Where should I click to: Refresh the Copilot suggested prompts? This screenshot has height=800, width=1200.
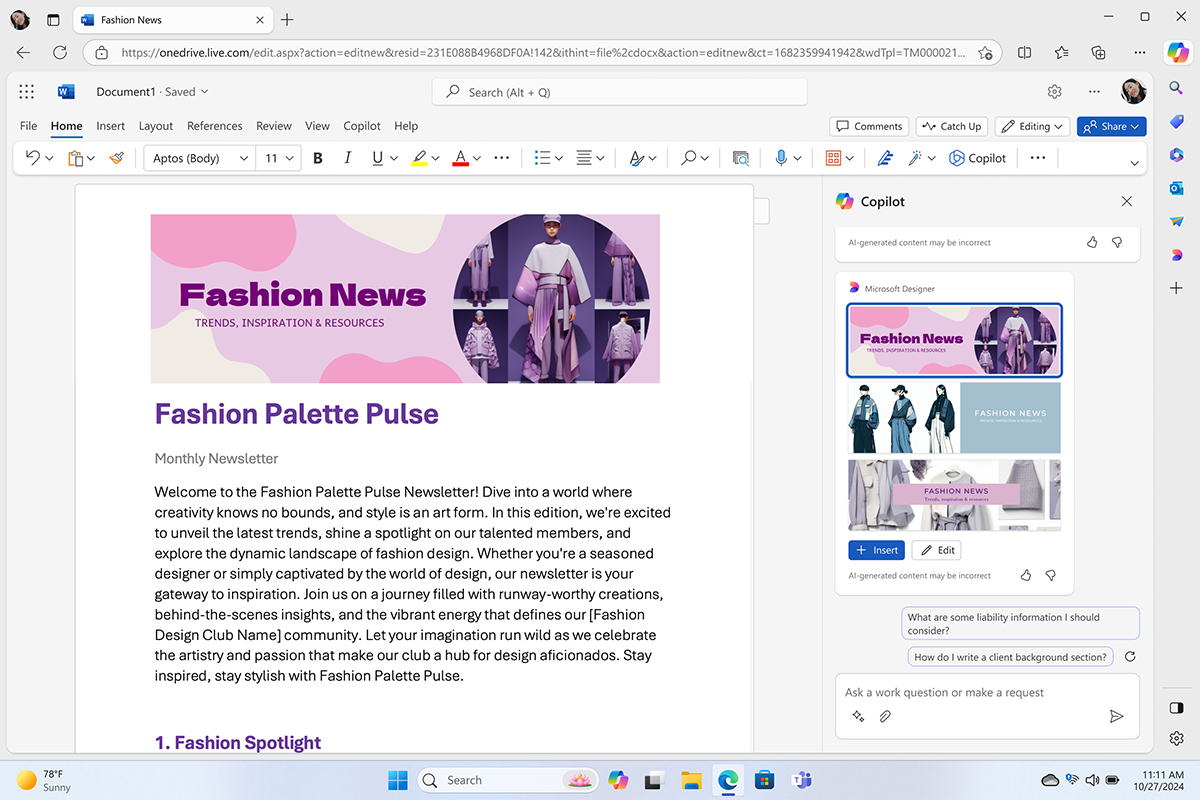click(x=1130, y=657)
